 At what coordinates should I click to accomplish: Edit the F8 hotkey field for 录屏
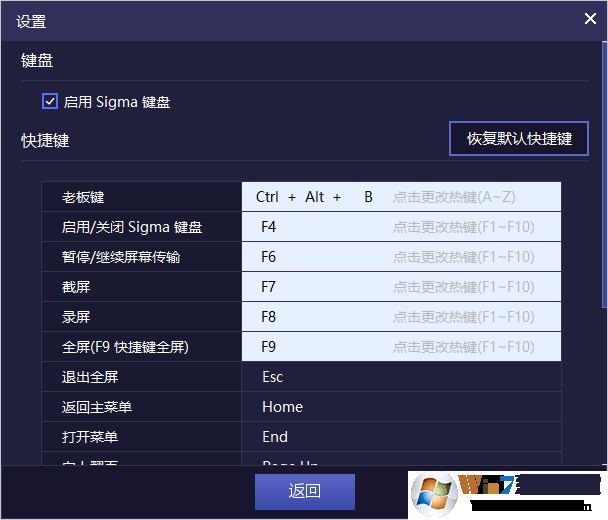(401, 317)
